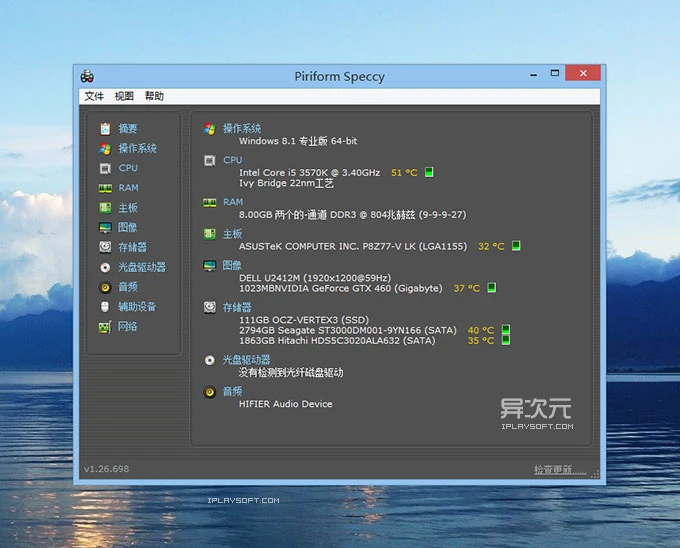Screen dimensions: 680x548
Task: Open the 视图 menu
Action: pyautogui.click(x=124, y=97)
